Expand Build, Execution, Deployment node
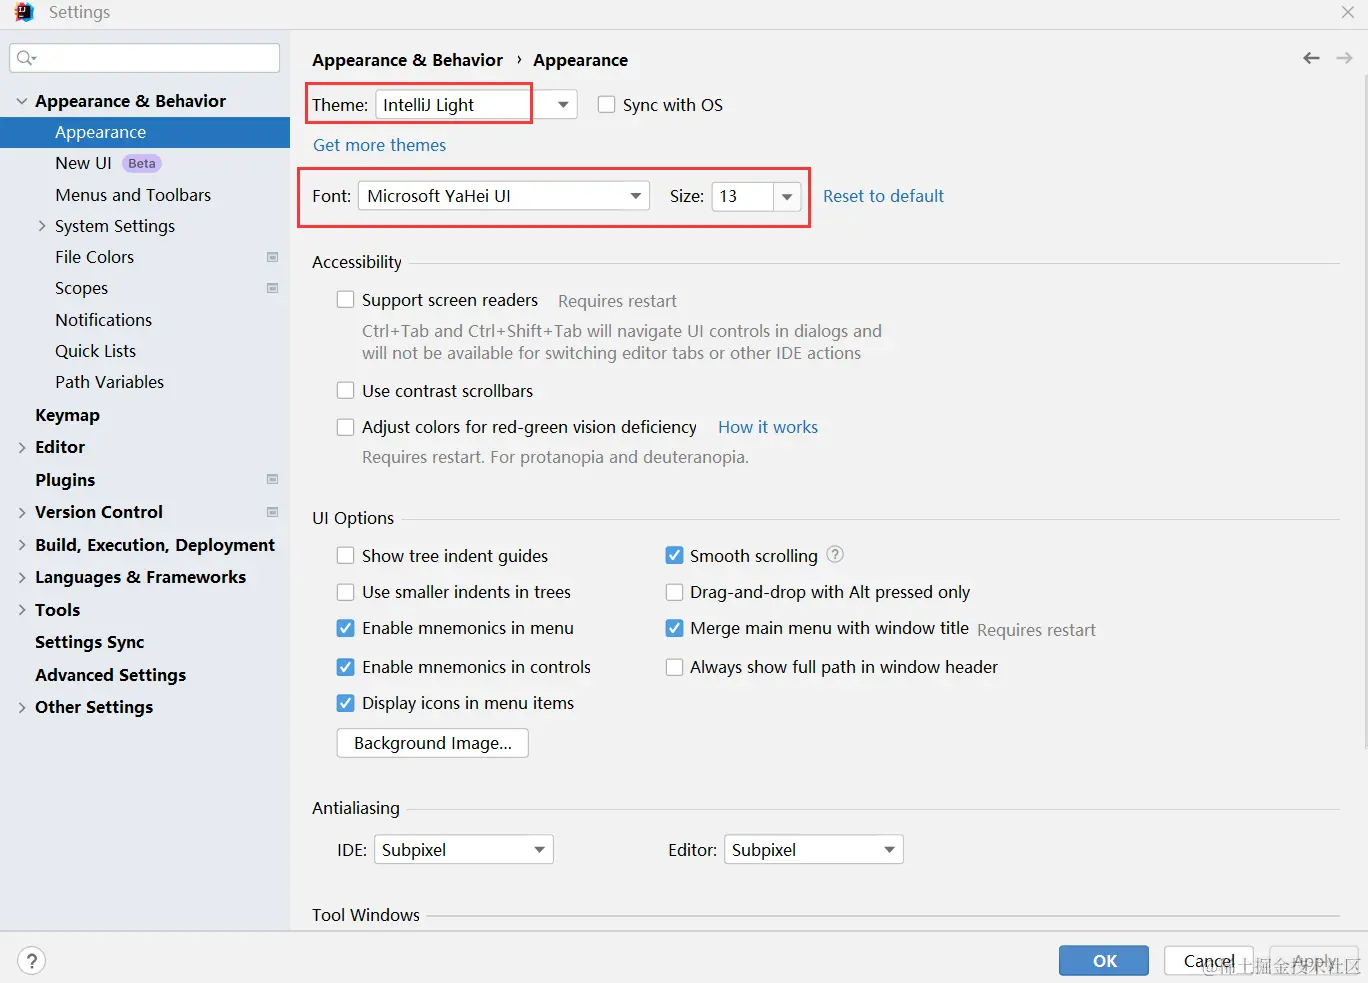This screenshot has height=983, width=1368. (21, 545)
